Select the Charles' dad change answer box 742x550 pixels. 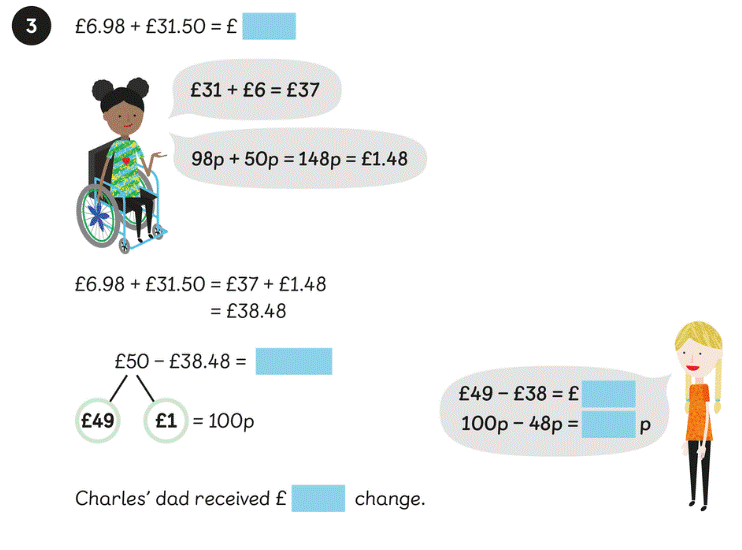pos(318,498)
